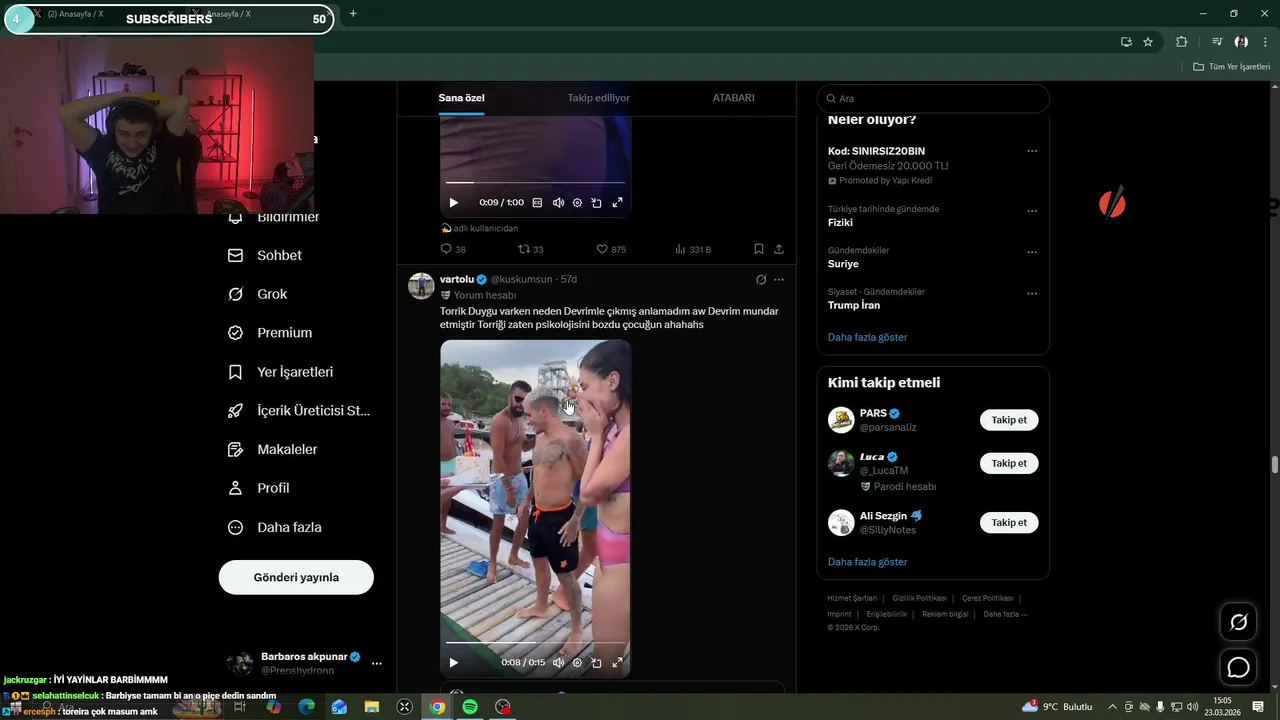This screenshot has width=1280, height=720.
Task: Seek on the lower video progress bar
Action: coord(535,642)
